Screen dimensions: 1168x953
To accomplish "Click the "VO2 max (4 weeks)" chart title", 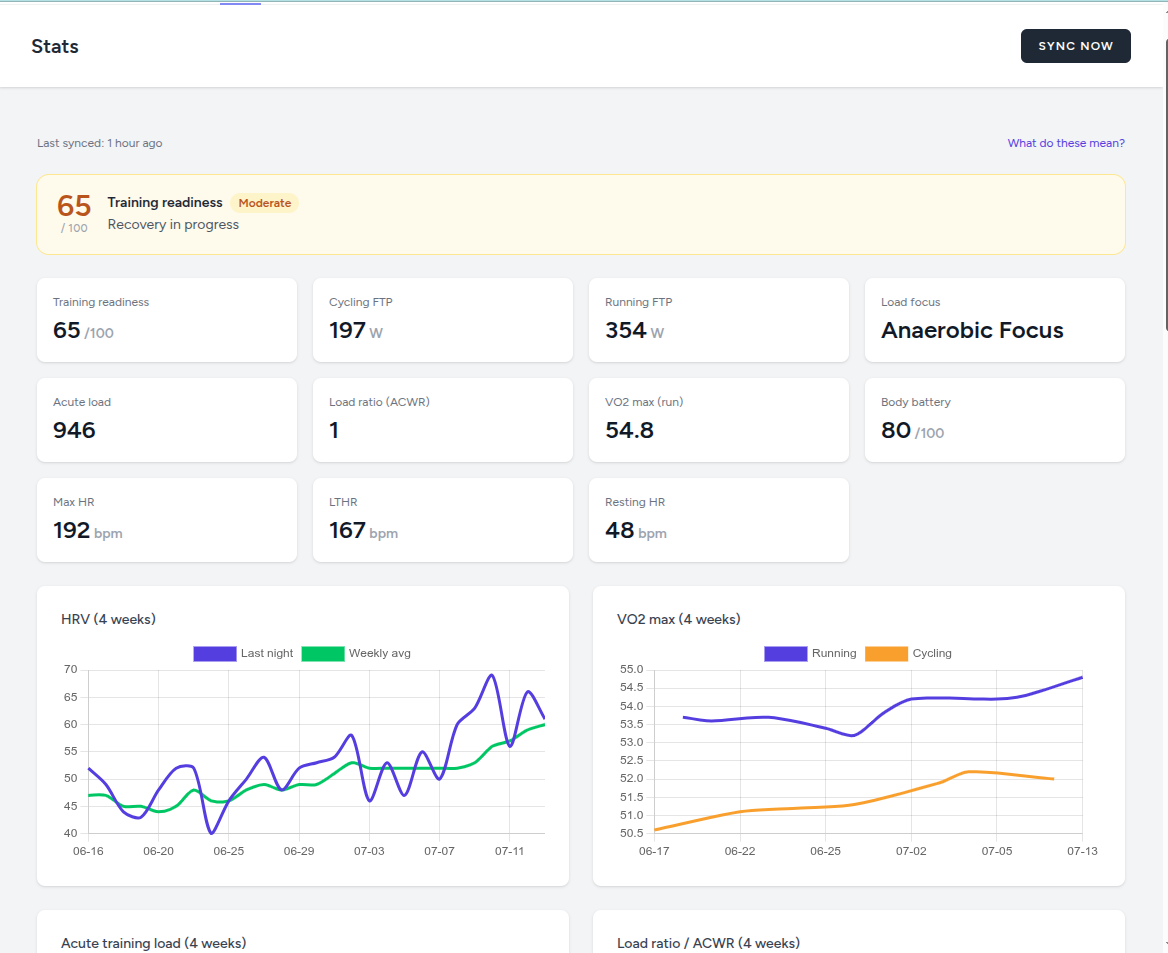I will (679, 619).
